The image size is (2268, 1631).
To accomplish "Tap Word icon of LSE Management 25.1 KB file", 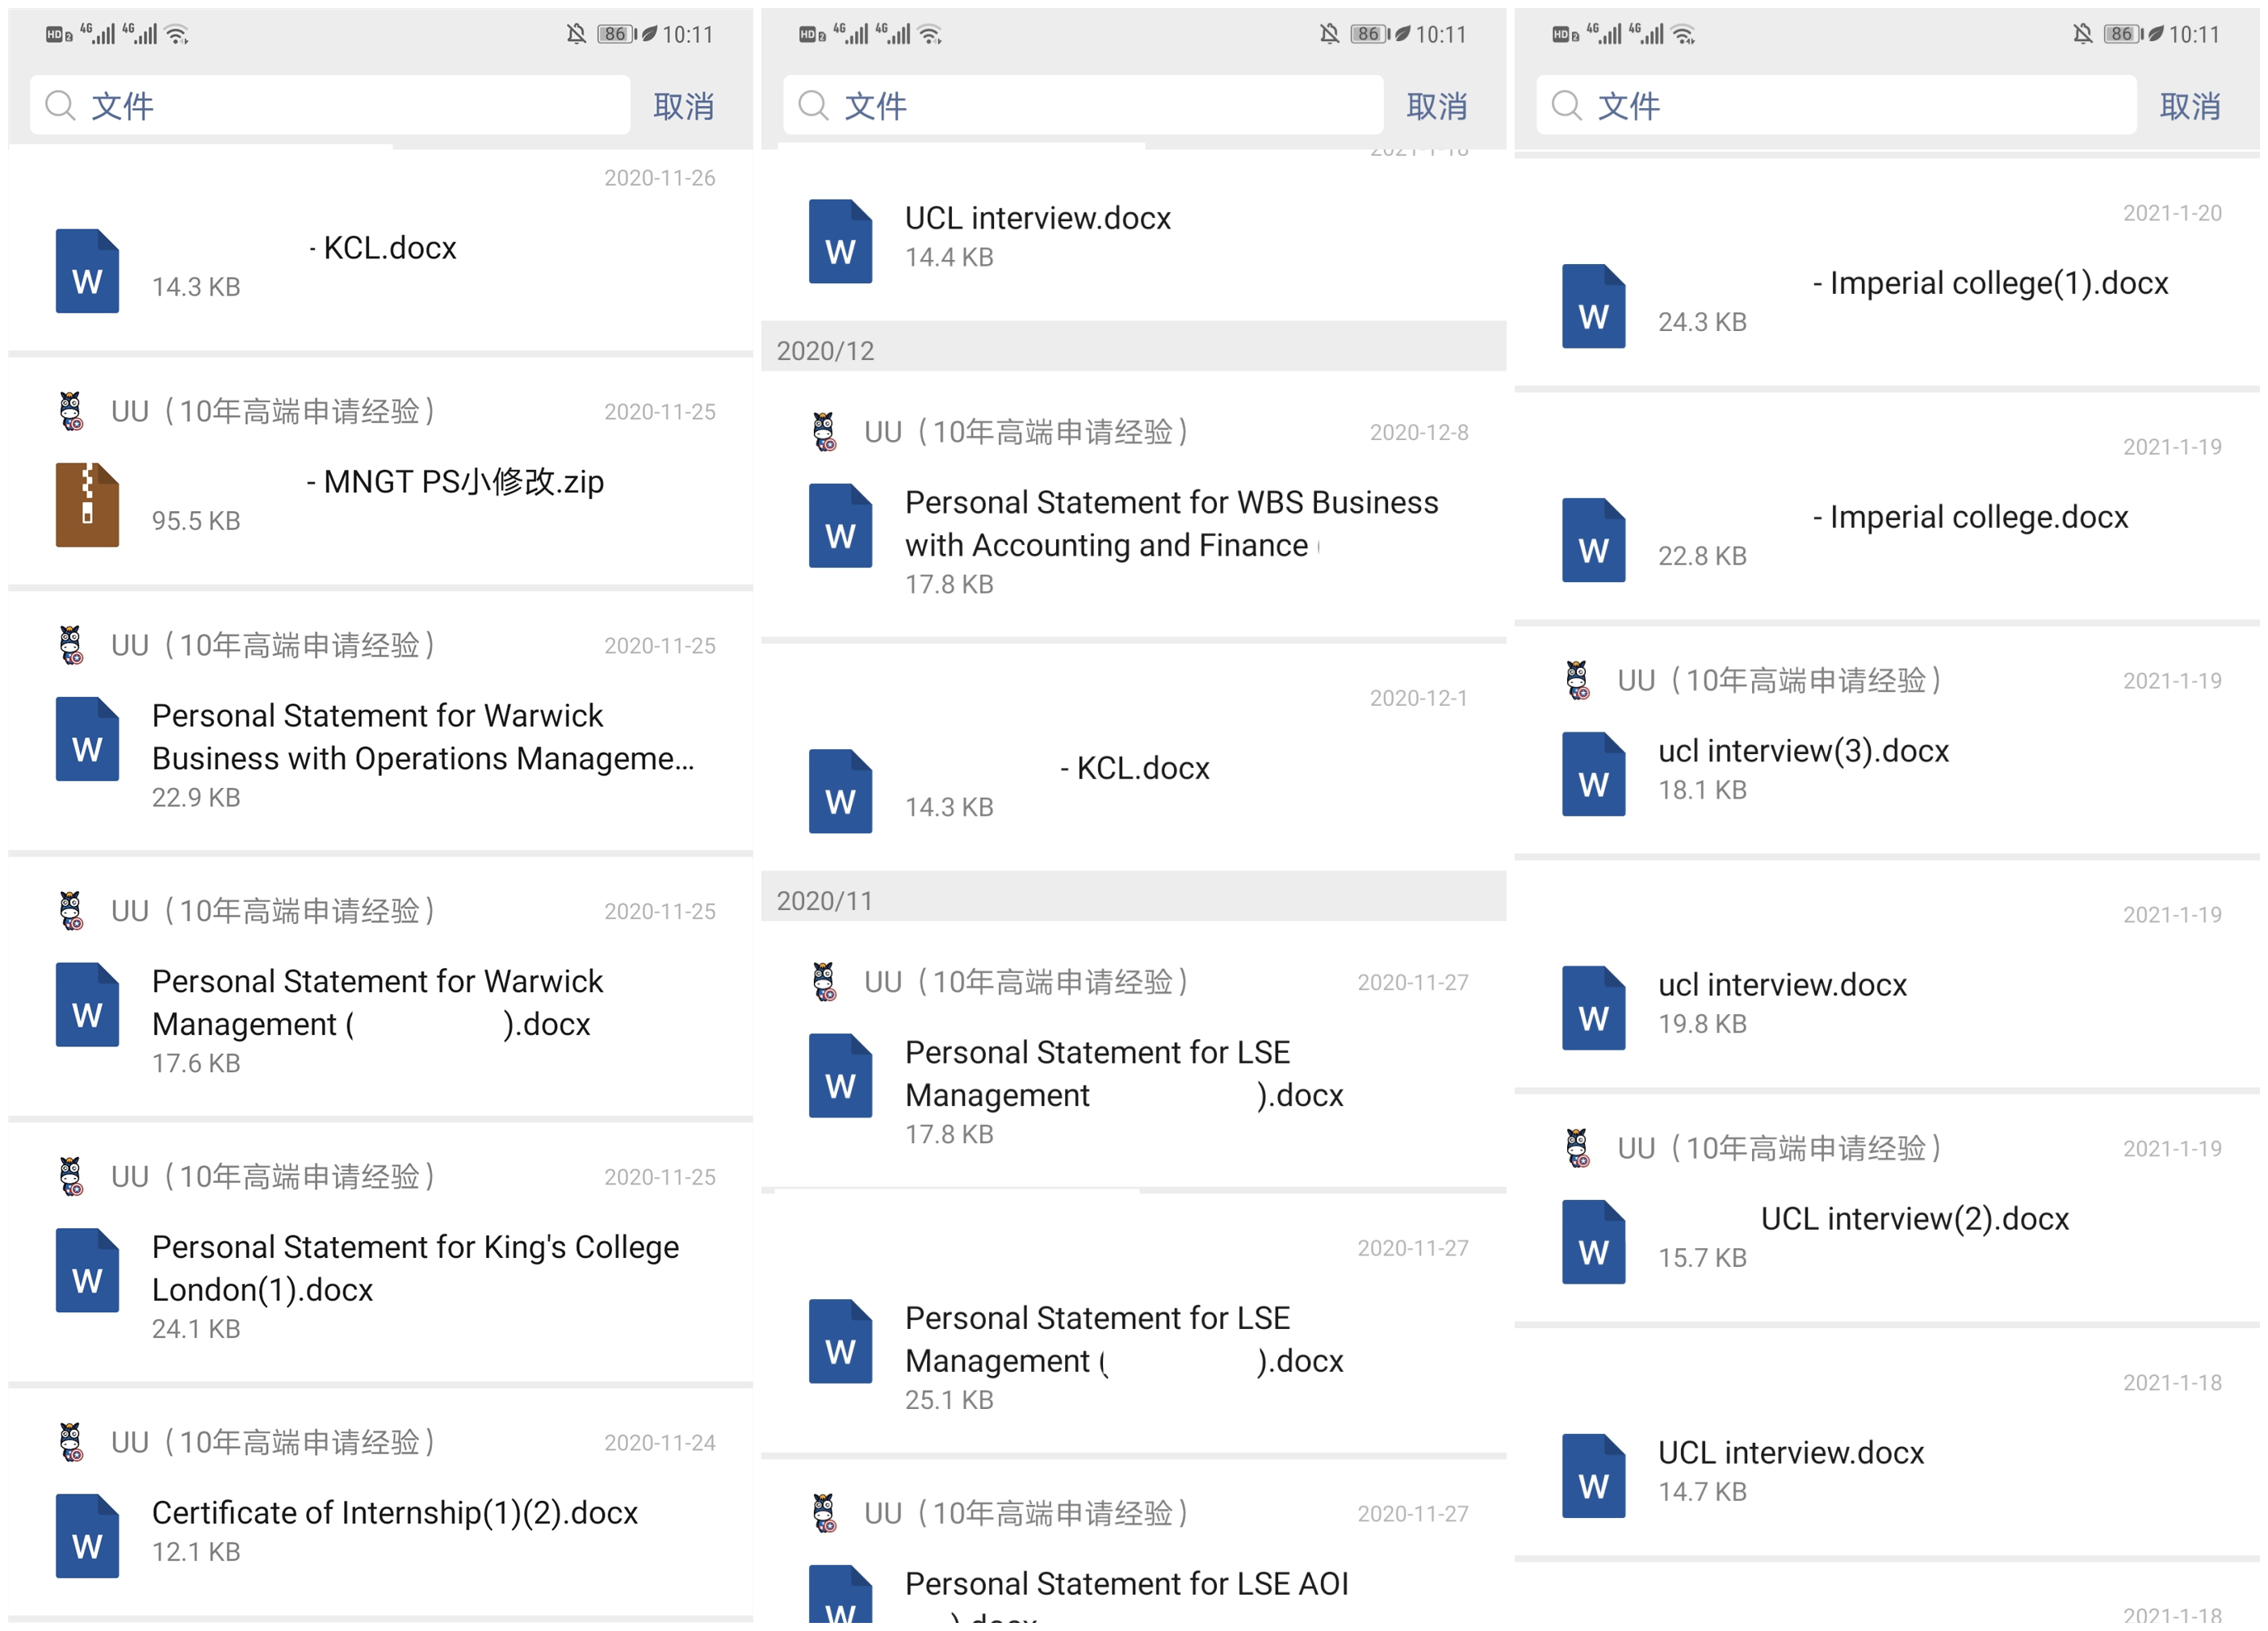I will [840, 1342].
